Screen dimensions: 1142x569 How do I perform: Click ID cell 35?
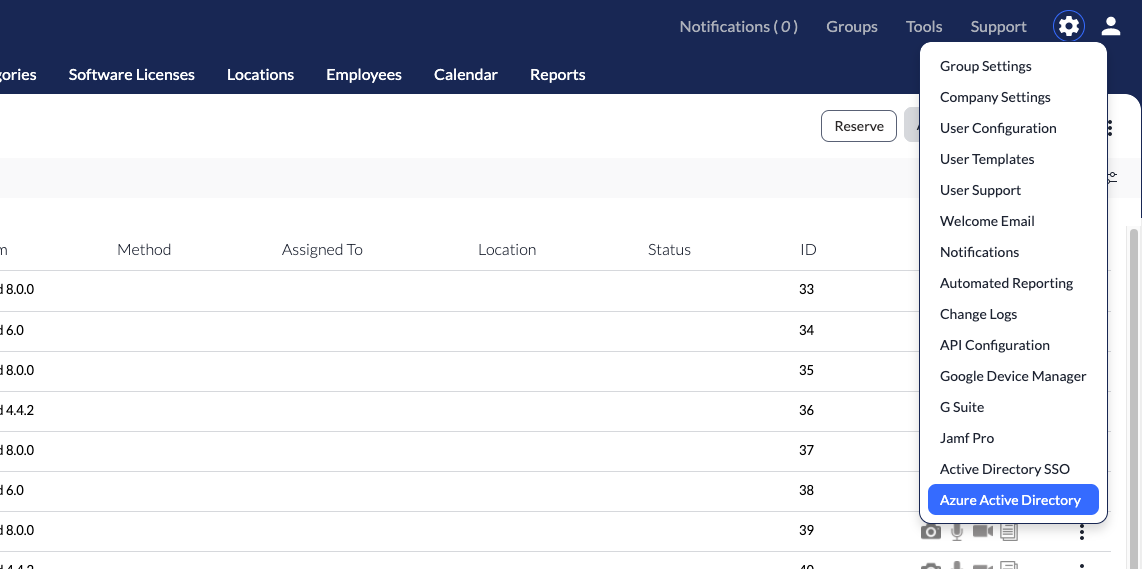pos(806,371)
